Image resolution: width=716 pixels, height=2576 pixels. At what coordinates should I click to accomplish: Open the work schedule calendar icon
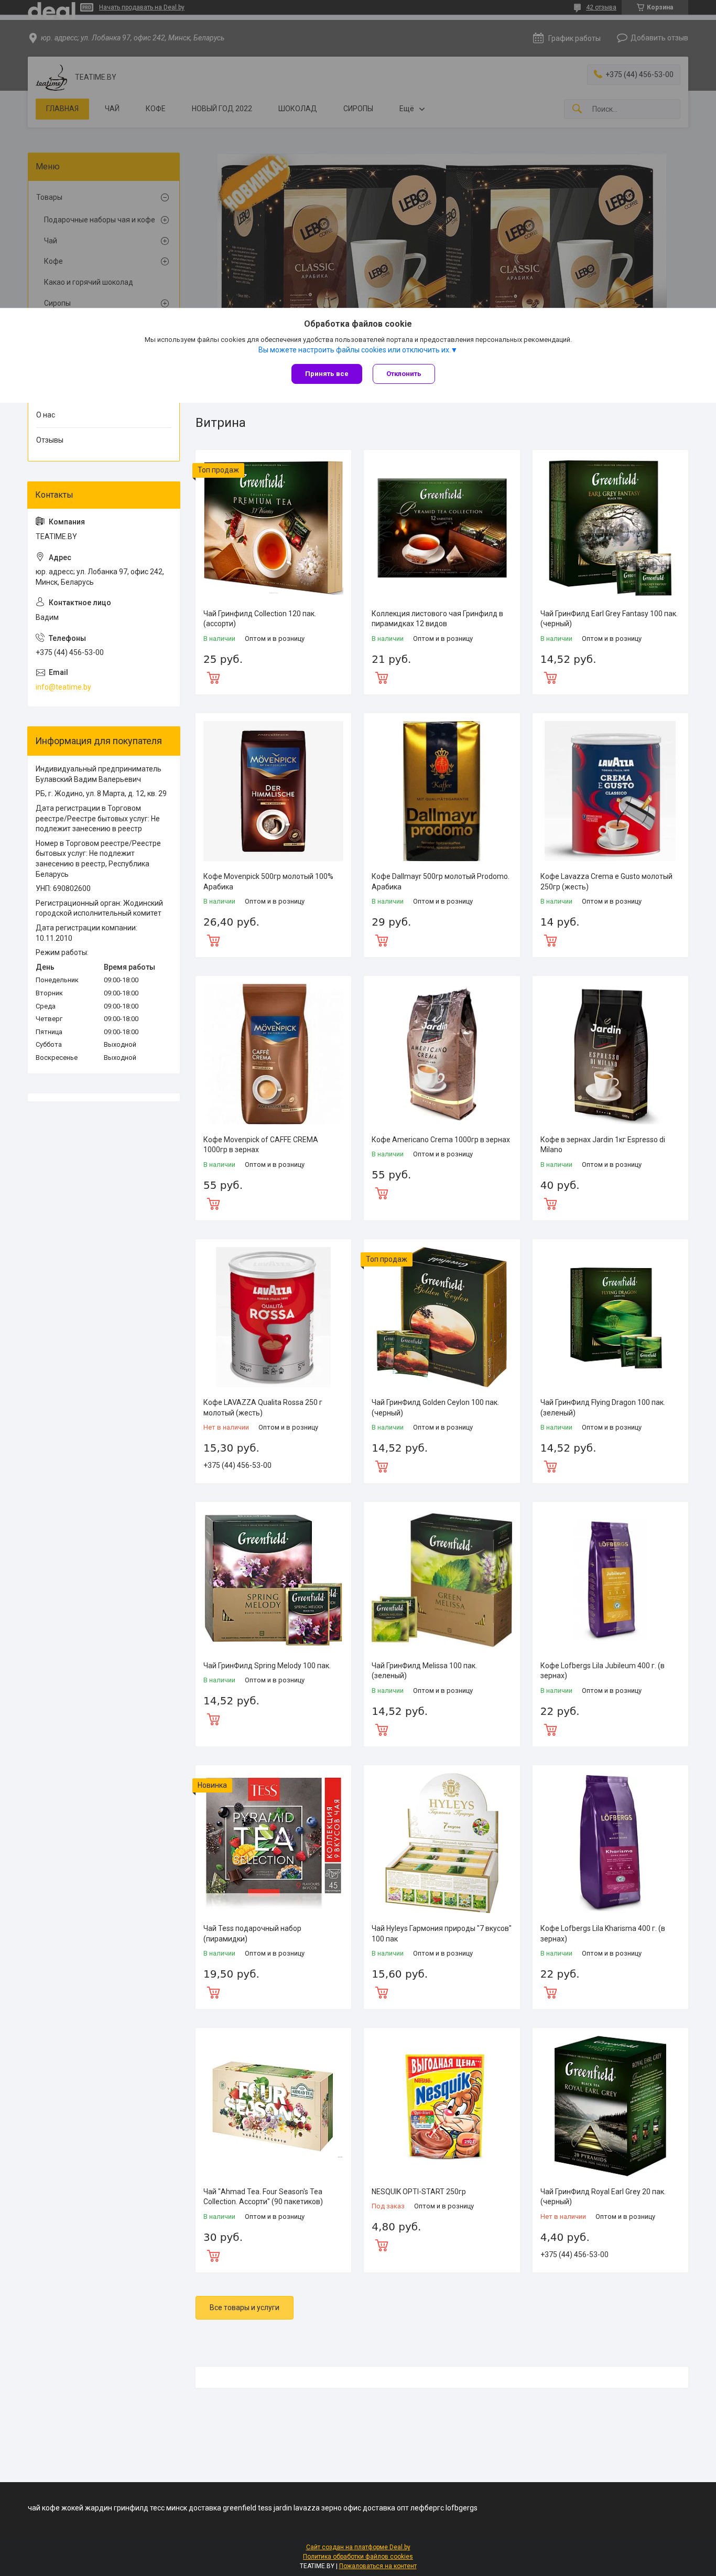tap(538, 38)
